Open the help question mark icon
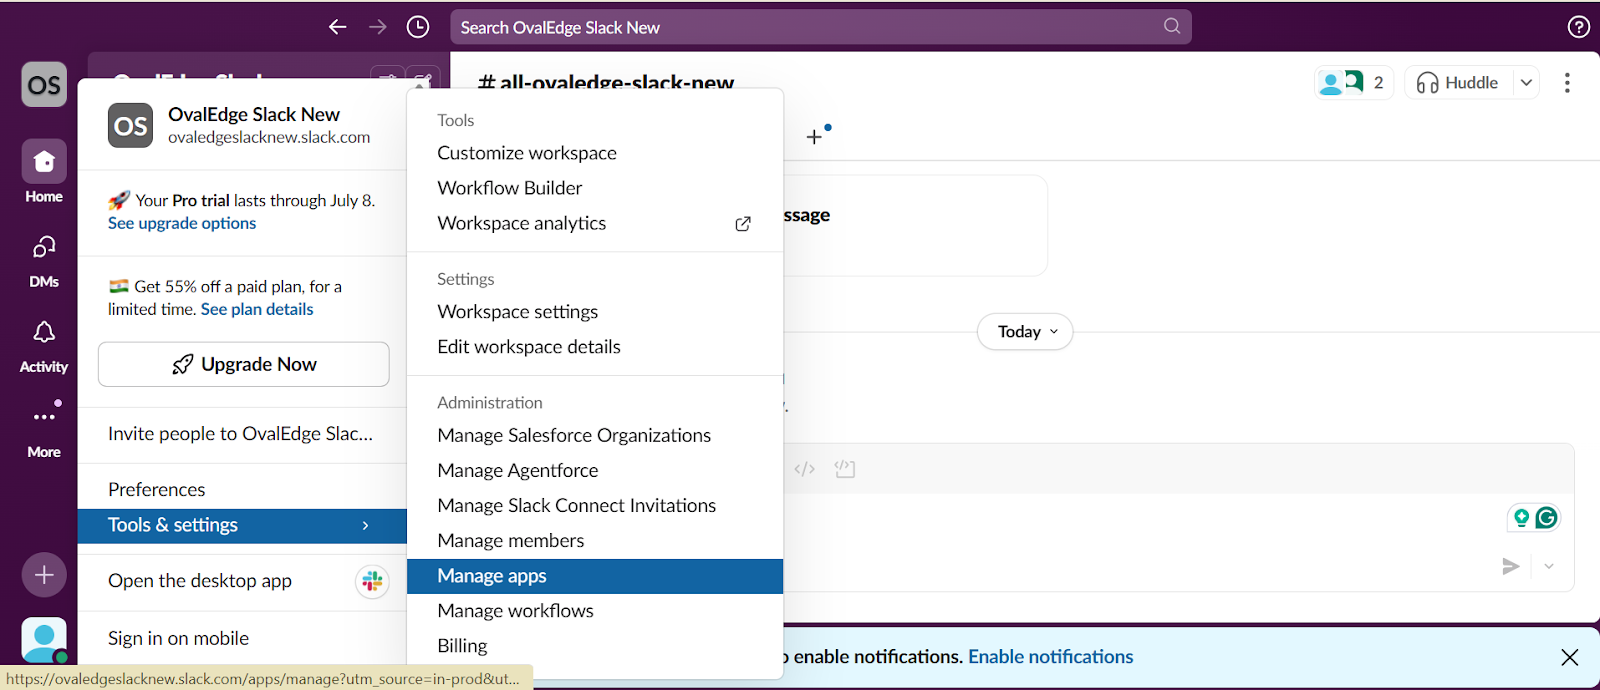The width and height of the screenshot is (1600, 690). (x=1578, y=27)
